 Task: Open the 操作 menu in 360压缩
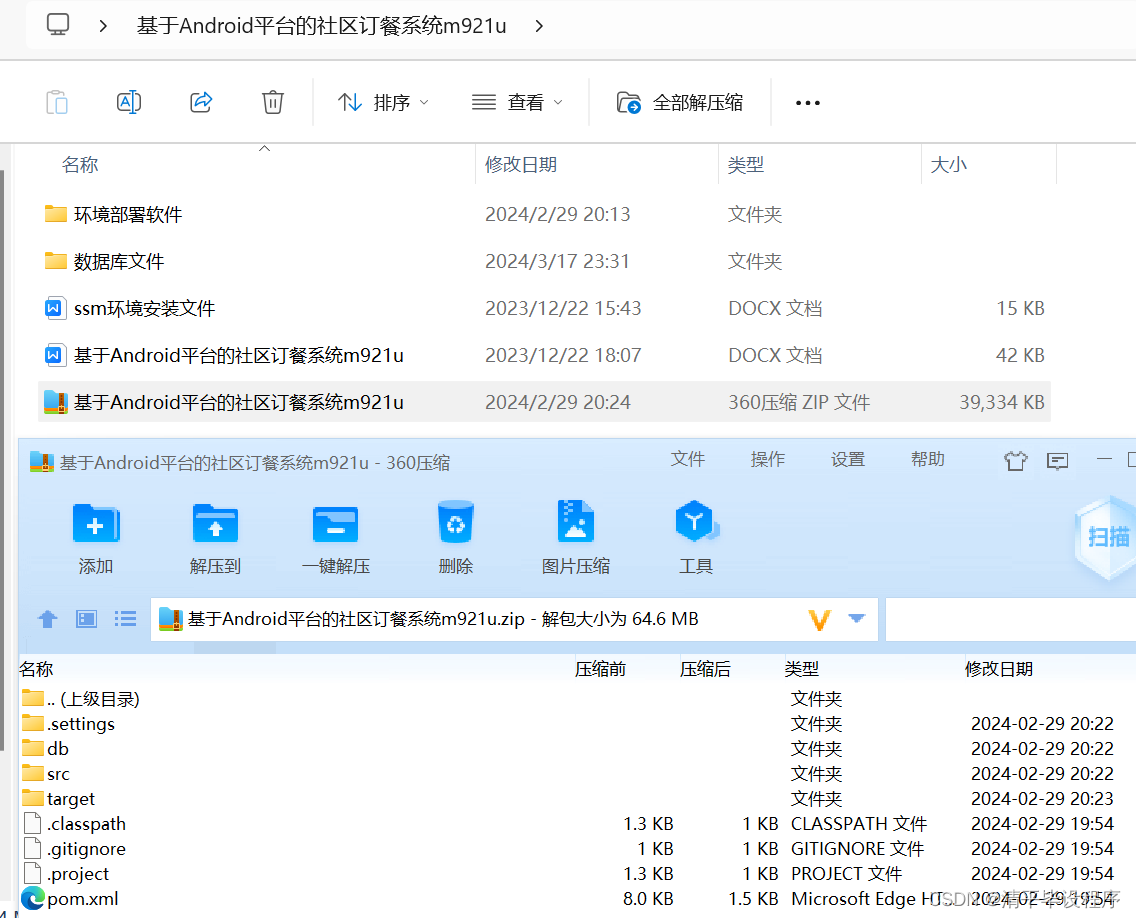768,459
